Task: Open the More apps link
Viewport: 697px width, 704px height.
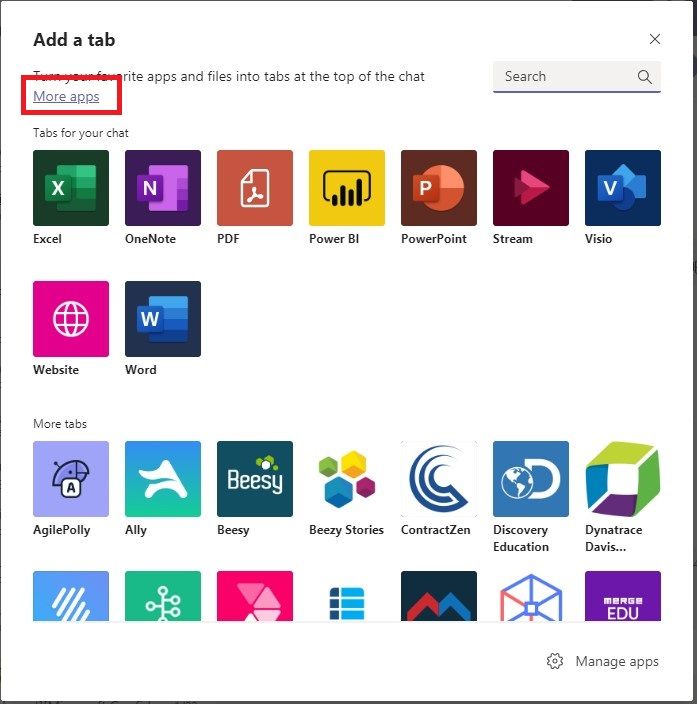Action: (66, 96)
